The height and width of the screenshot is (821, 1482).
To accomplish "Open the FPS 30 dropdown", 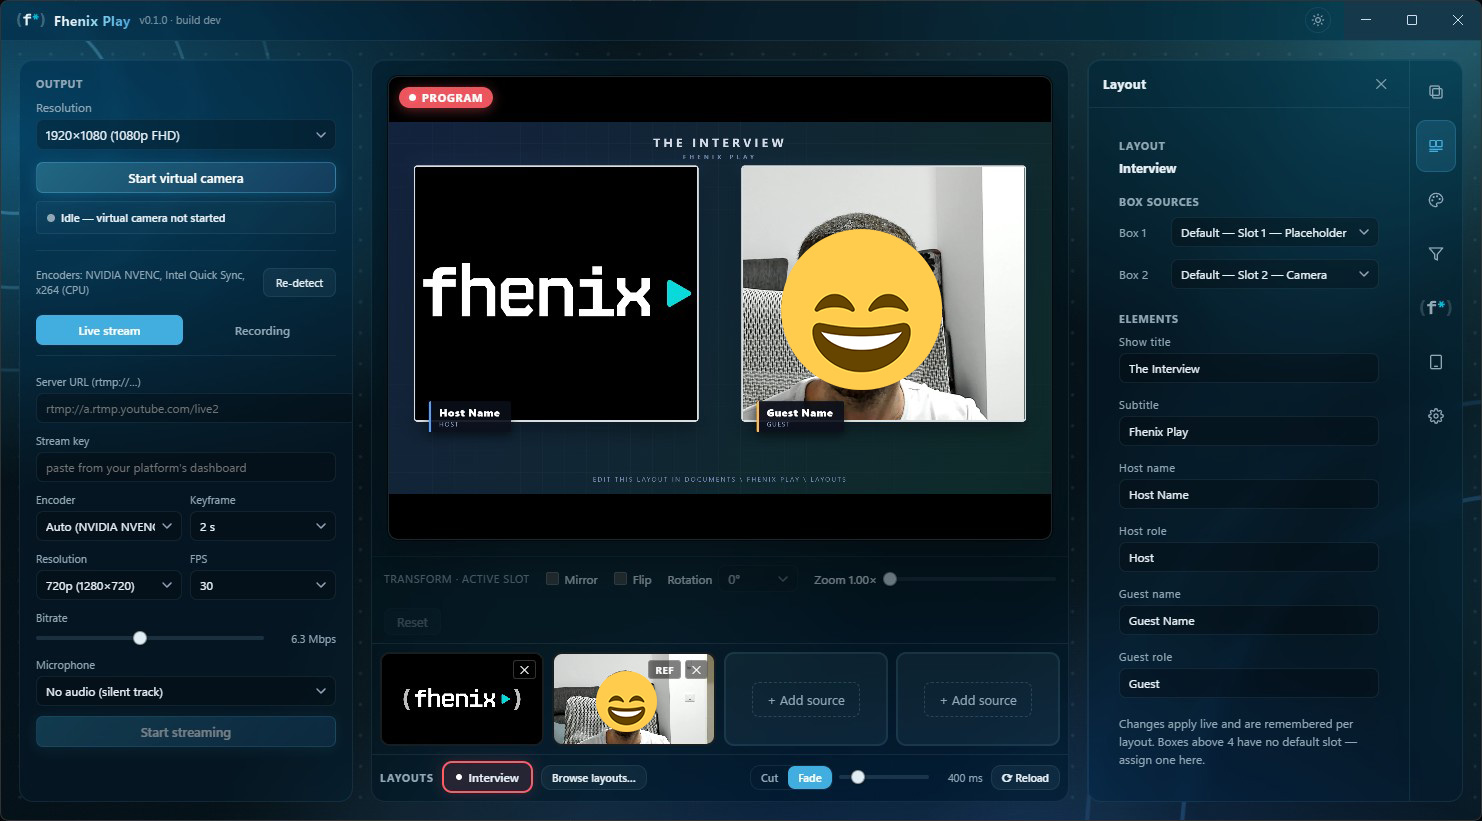I will pyautogui.click(x=263, y=586).
